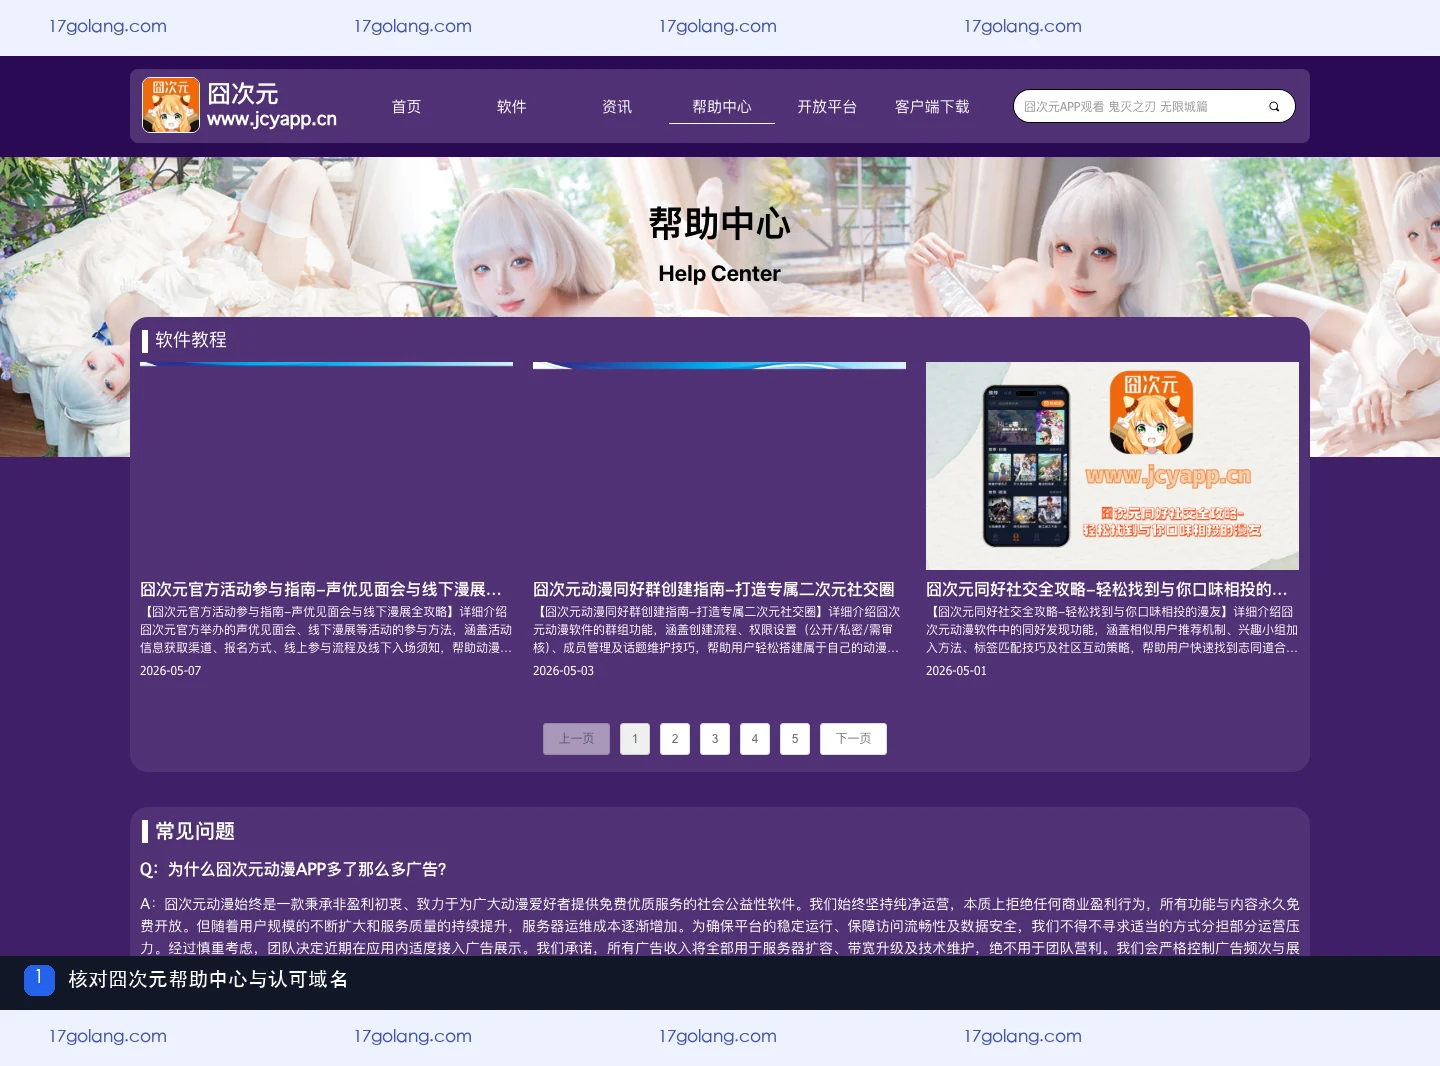Open the 开放平台 navigation item
Image resolution: width=1440 pixels, height=1066 pixels.
827,107
